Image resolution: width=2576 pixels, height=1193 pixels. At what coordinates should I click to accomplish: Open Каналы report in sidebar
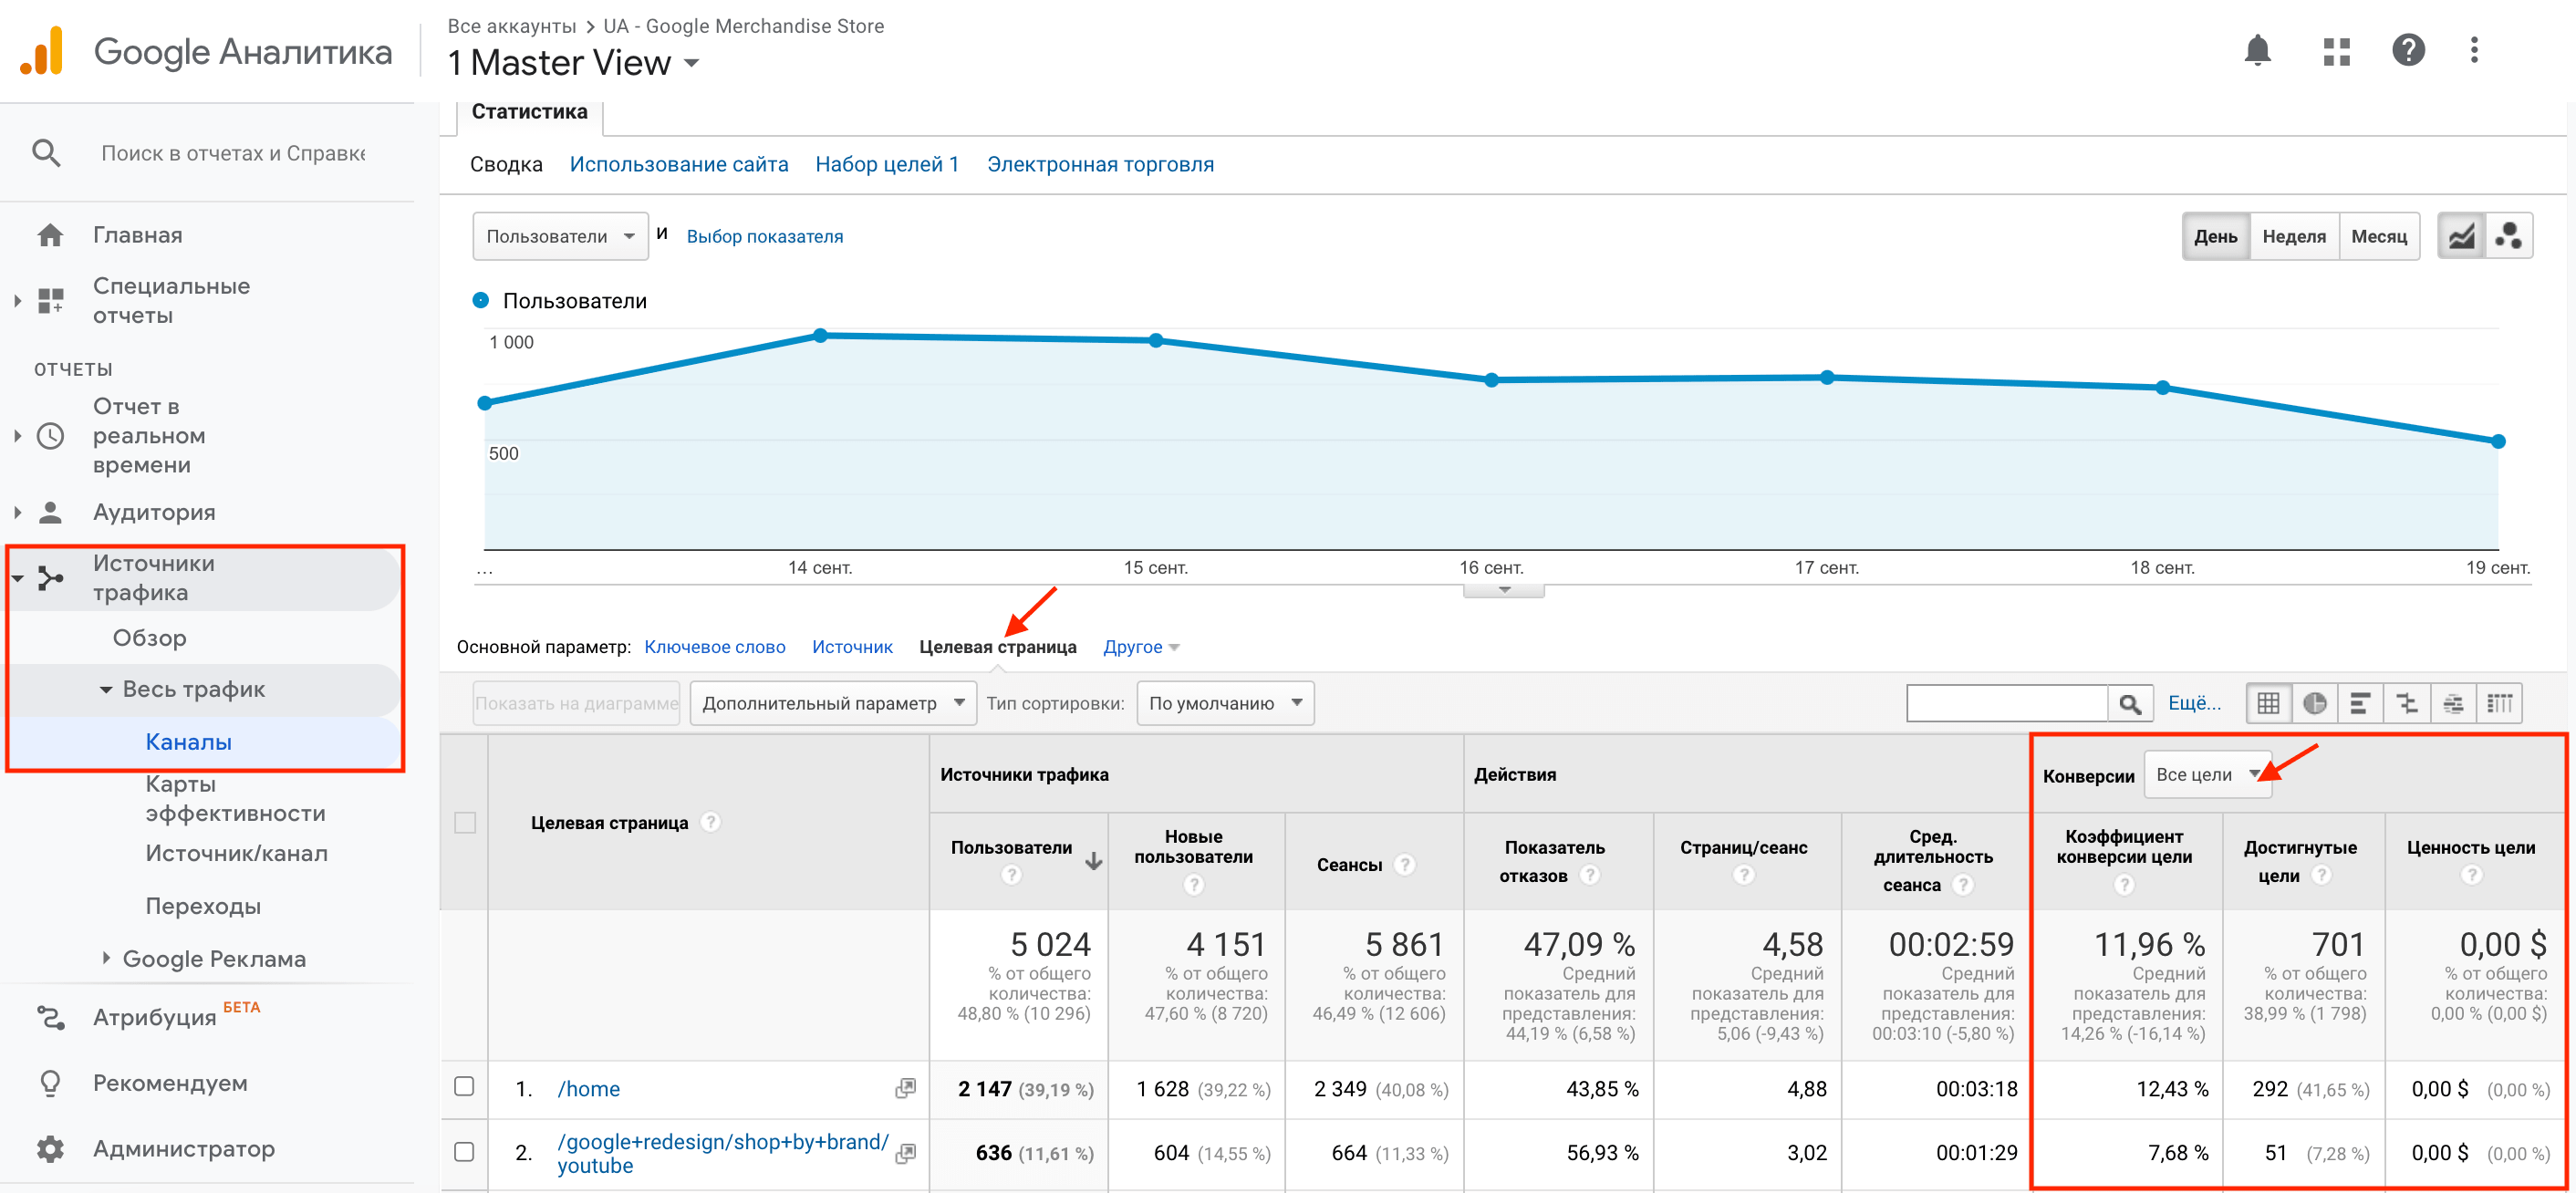tap(188, 742)
